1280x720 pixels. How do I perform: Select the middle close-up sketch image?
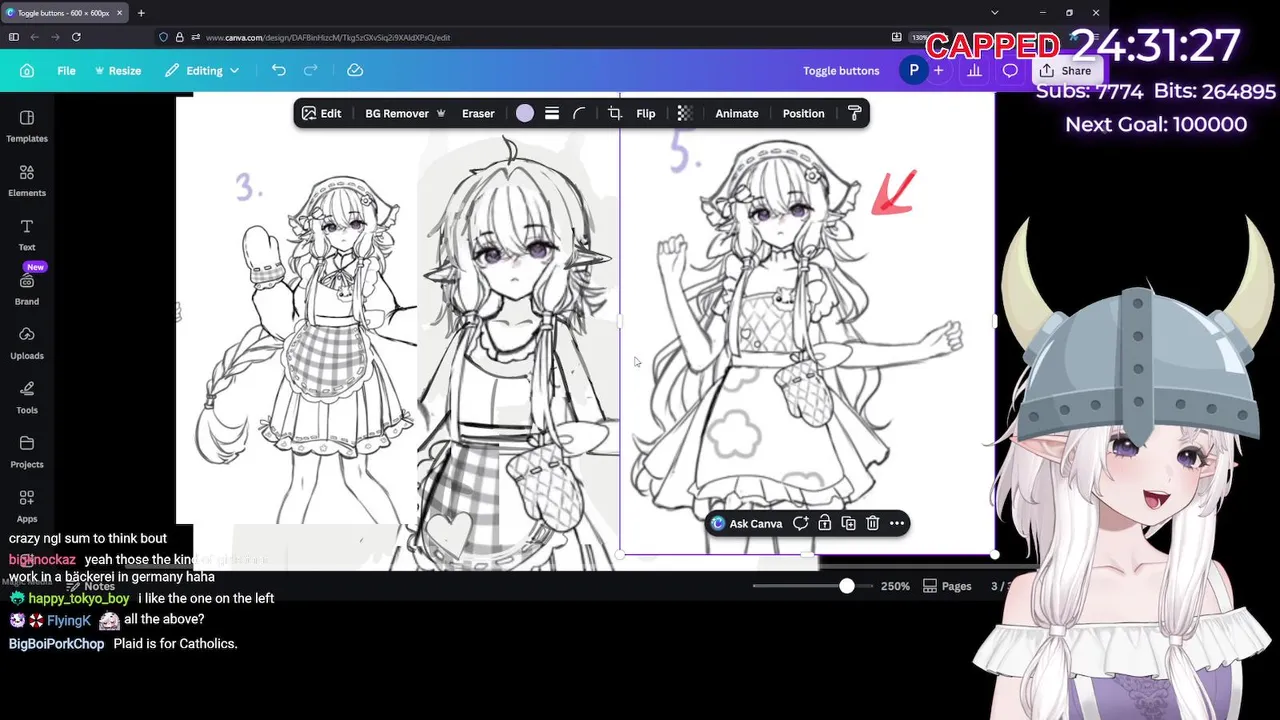tap(518, 350)
